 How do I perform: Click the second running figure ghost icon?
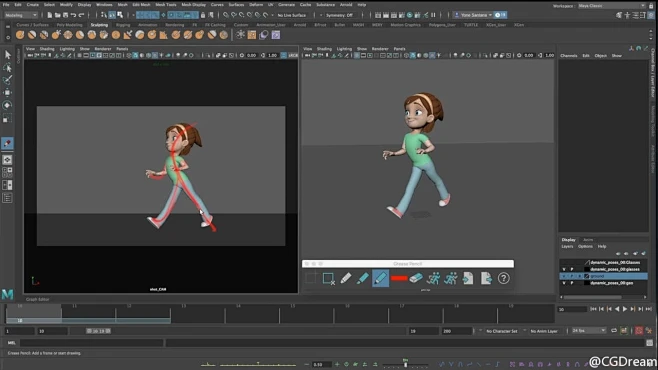click(451, 278)
